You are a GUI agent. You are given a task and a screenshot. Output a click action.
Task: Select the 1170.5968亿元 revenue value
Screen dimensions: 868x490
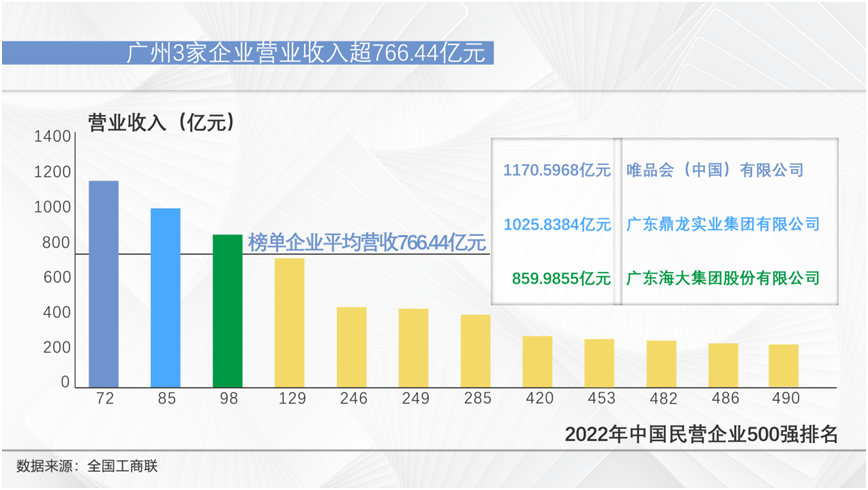click(557, 170)
